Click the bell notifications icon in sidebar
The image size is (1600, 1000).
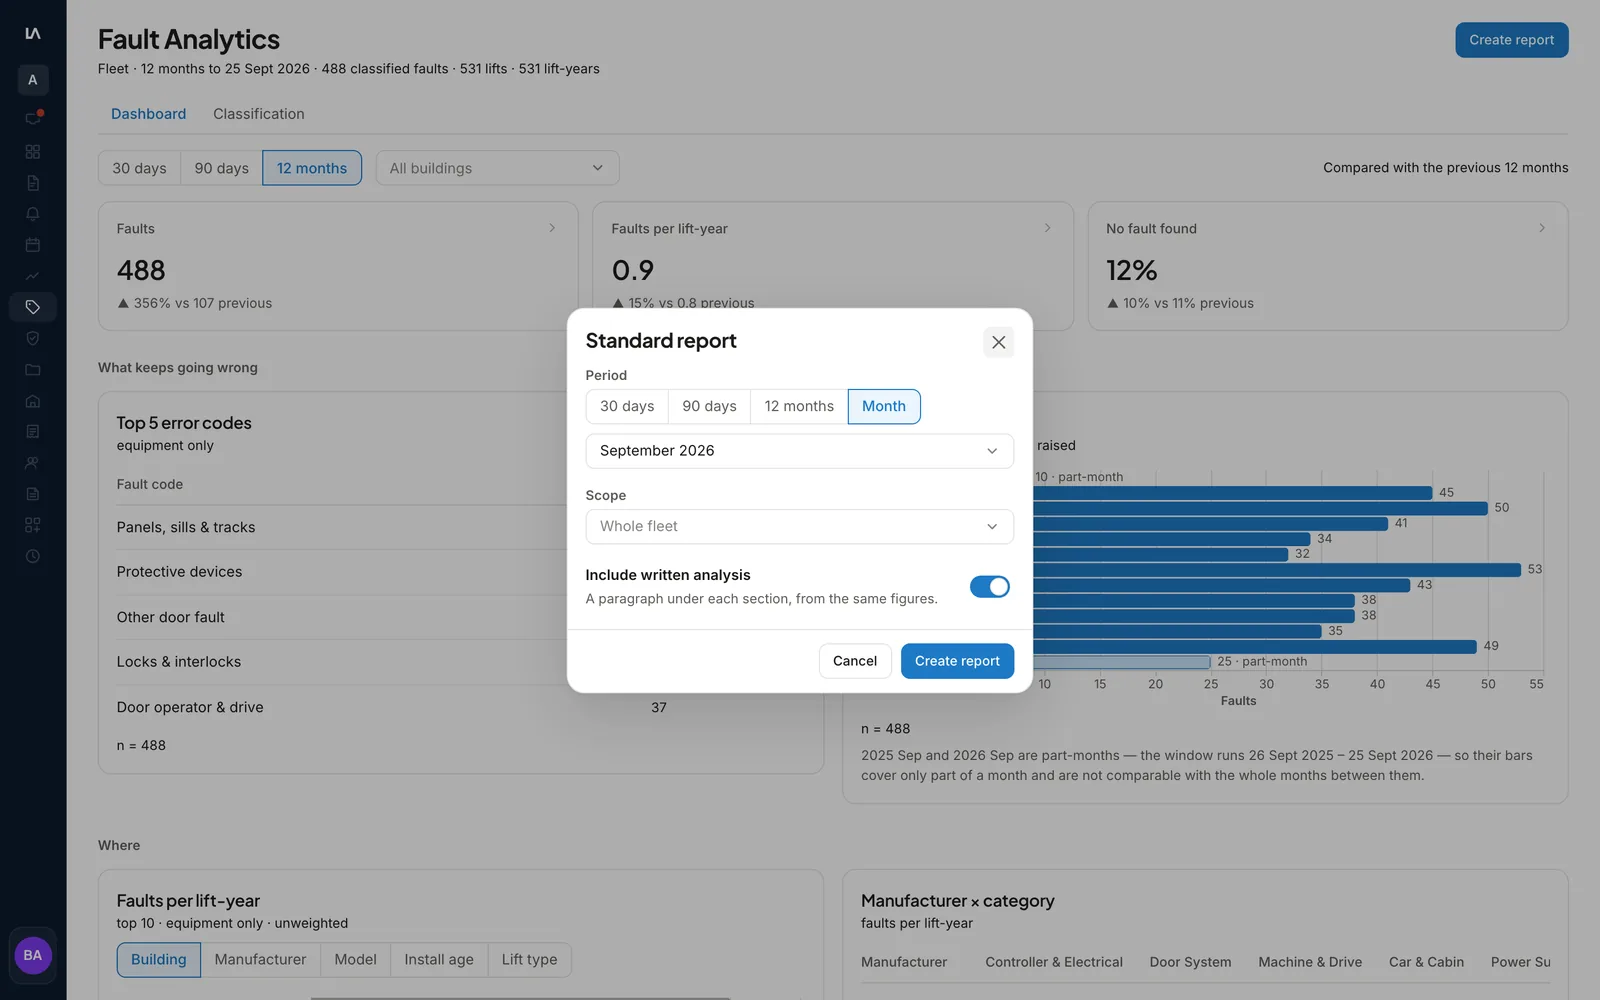[x=33, y=214]
